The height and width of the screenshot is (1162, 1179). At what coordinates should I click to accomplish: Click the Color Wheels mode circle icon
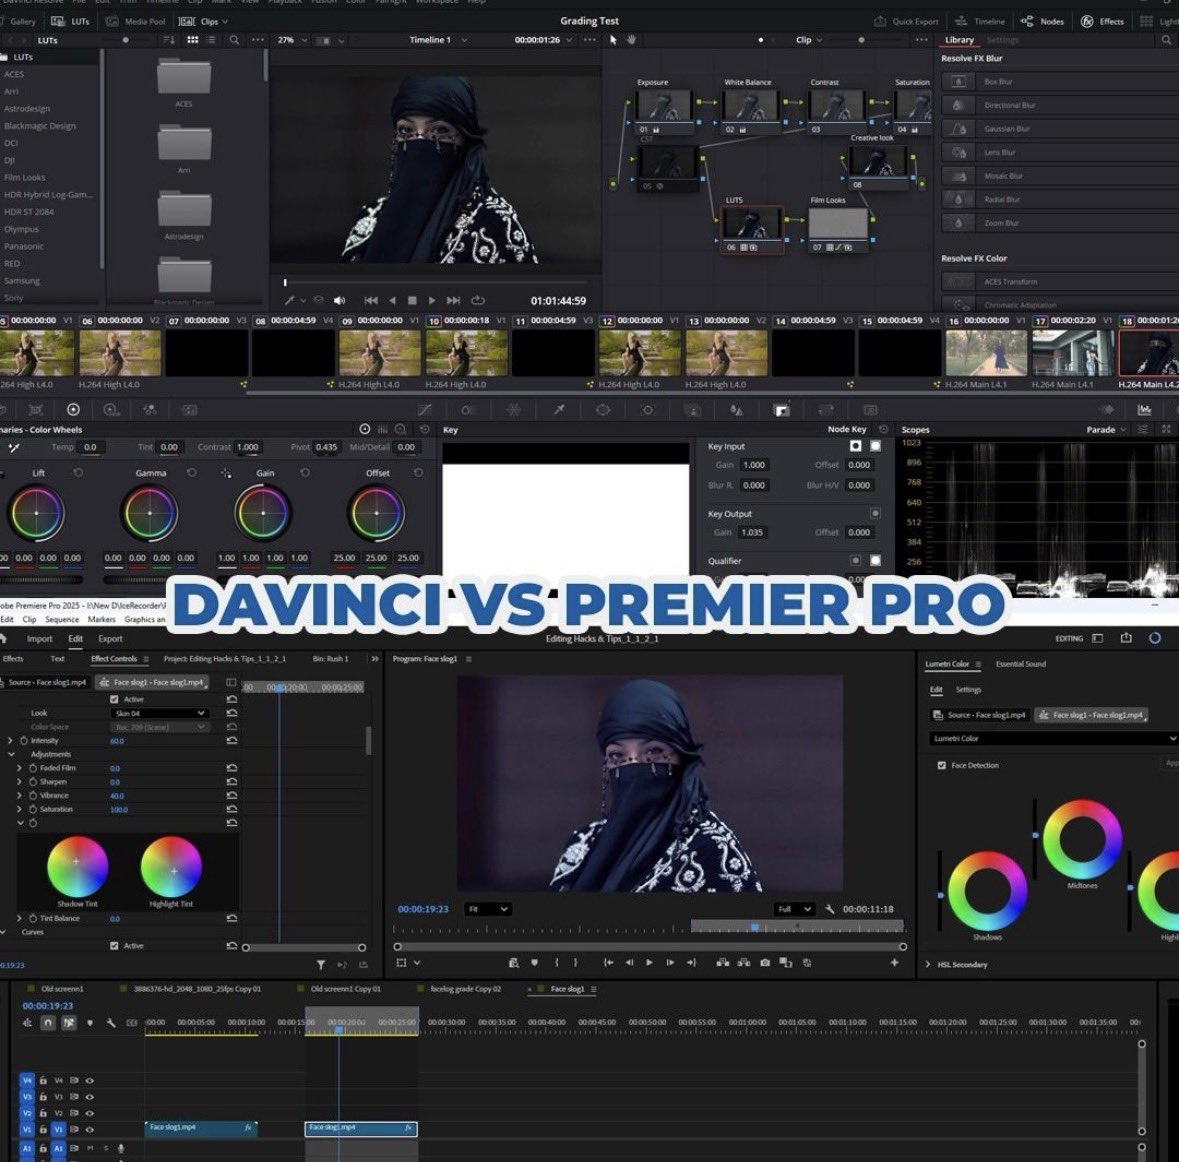365,429
